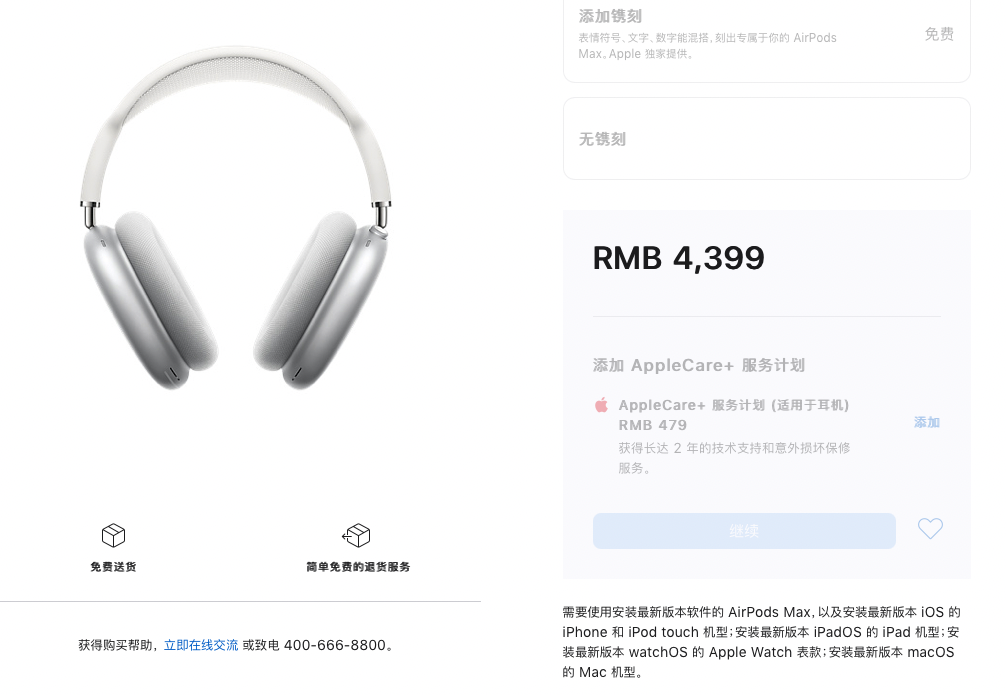Viewport: 1006px width, 695px height.
Task: Click the RMB 4,399 price text
Action: (678, 258)
